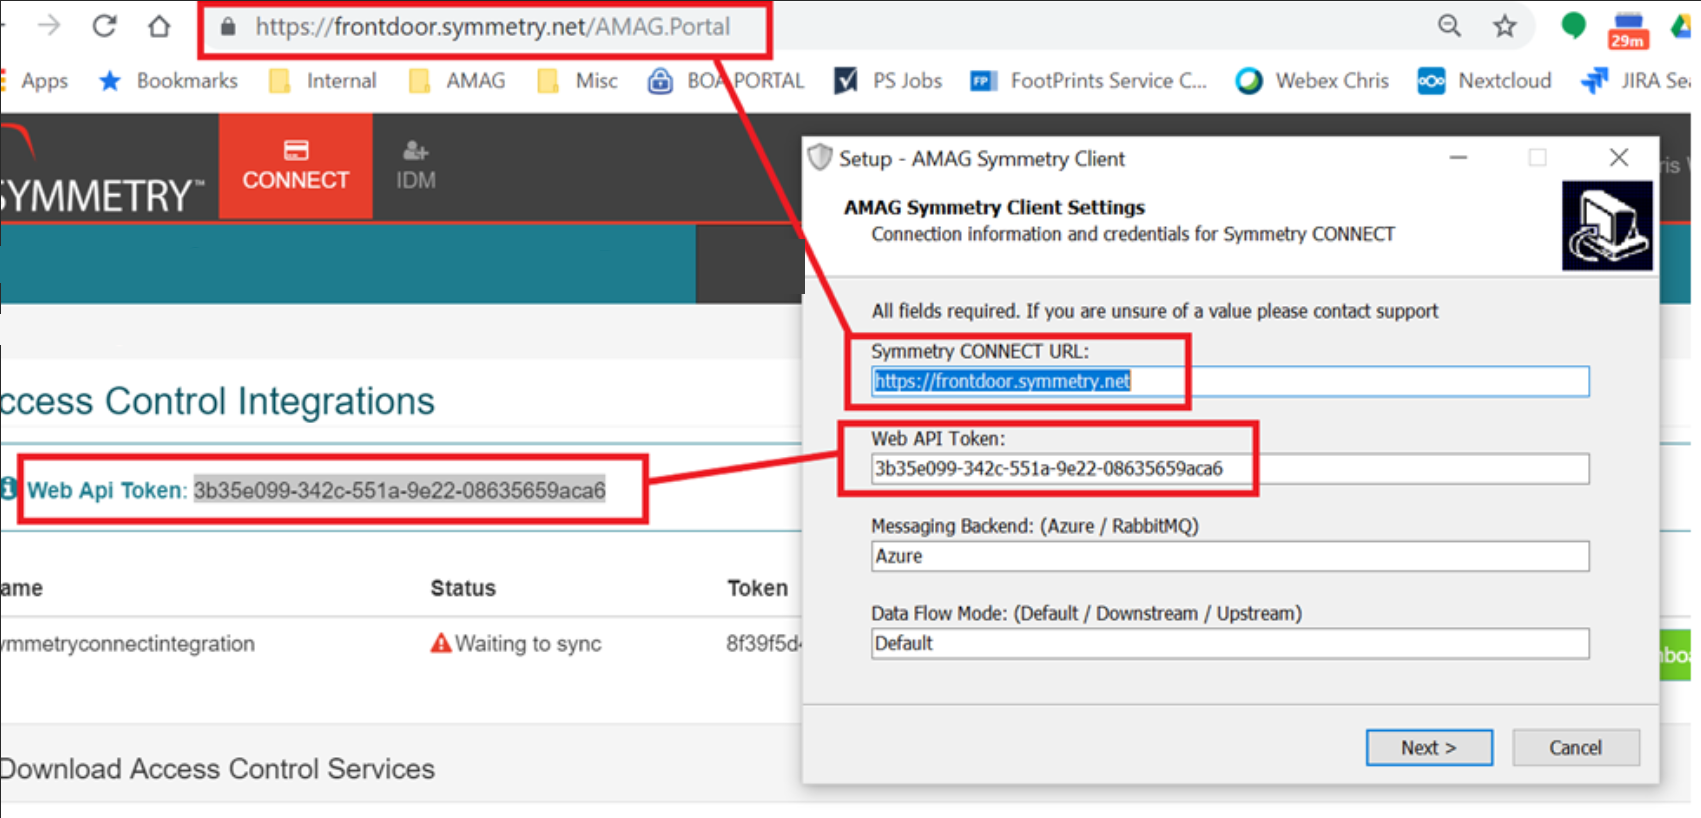Click the info icon beside Web Api Token

(9, 488)
